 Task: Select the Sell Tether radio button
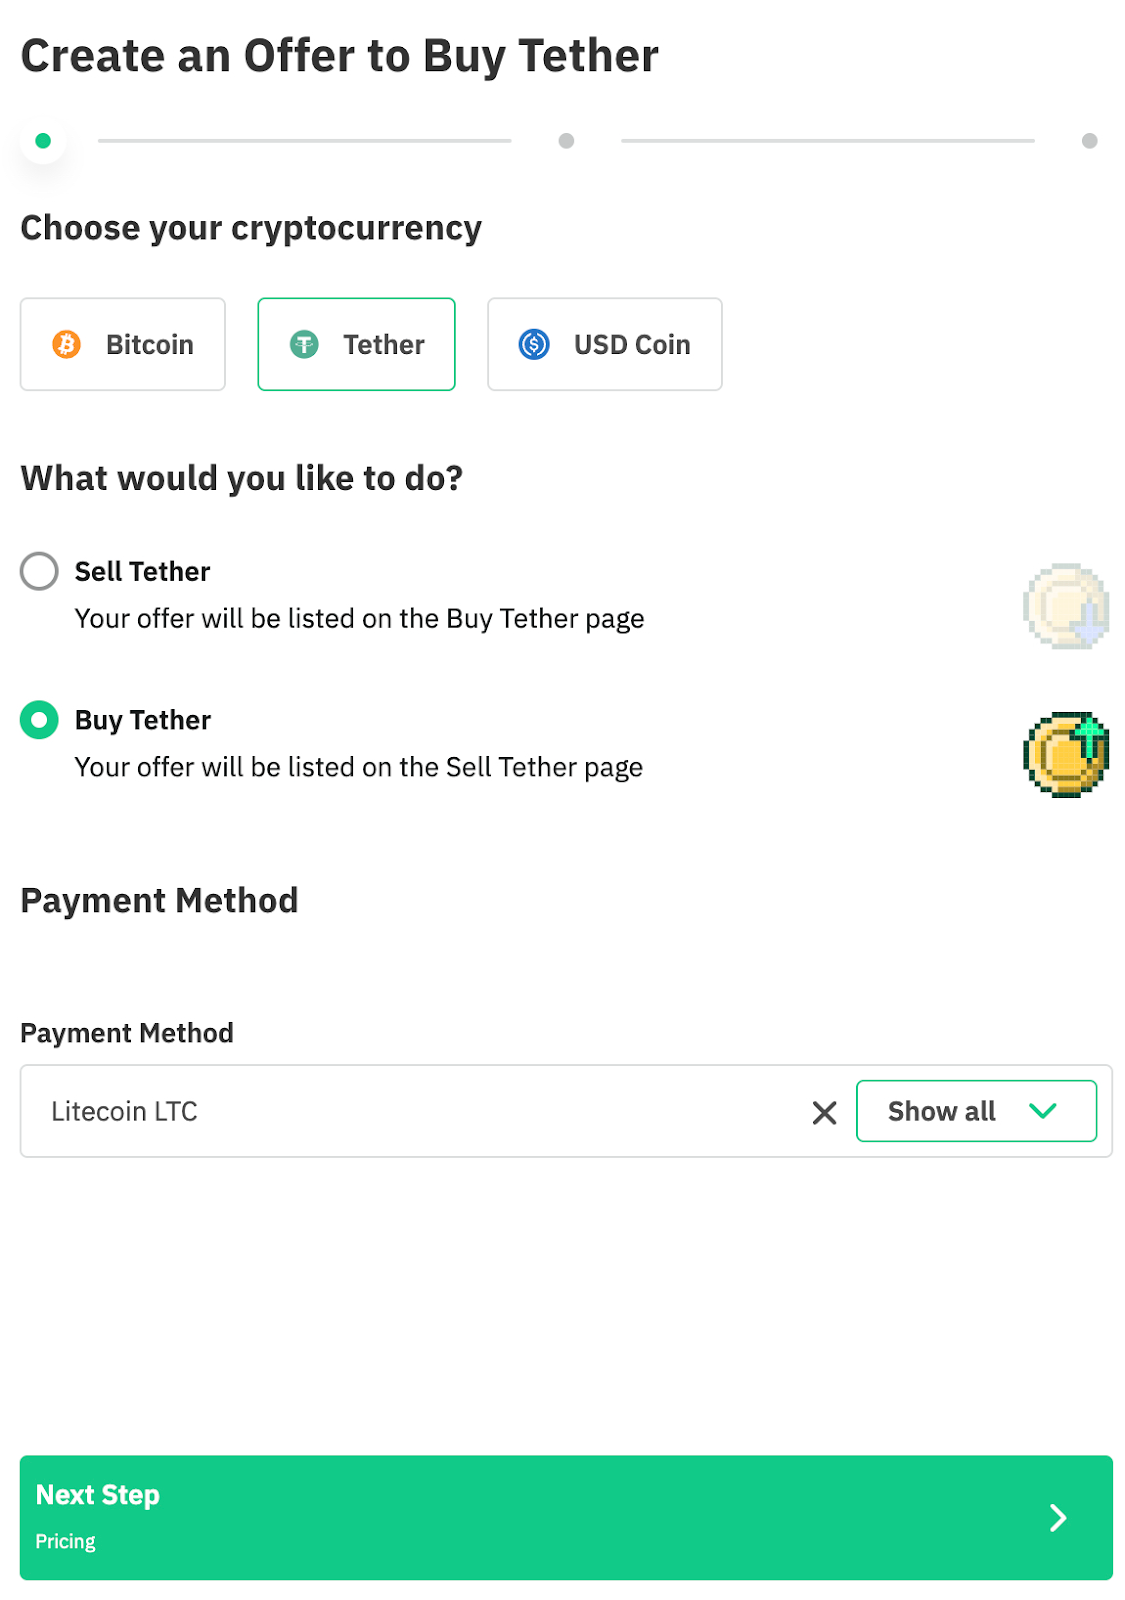(39, 571)
